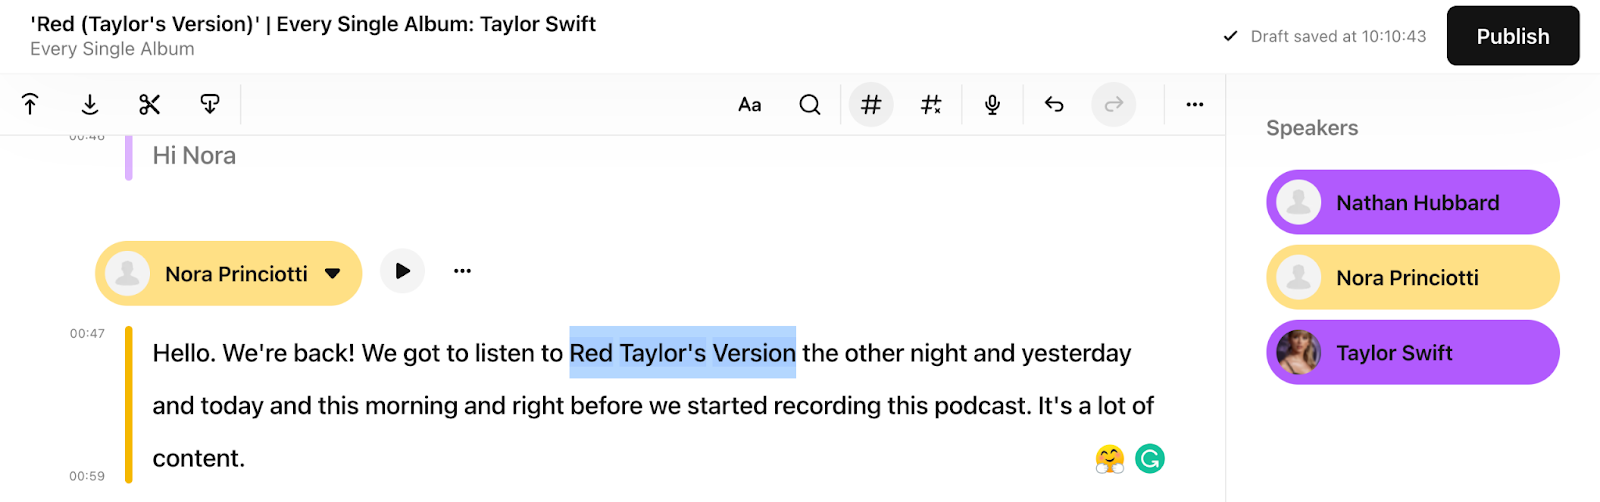
Task: Toggle the hashtag marker button
Action: coord(871,104)
